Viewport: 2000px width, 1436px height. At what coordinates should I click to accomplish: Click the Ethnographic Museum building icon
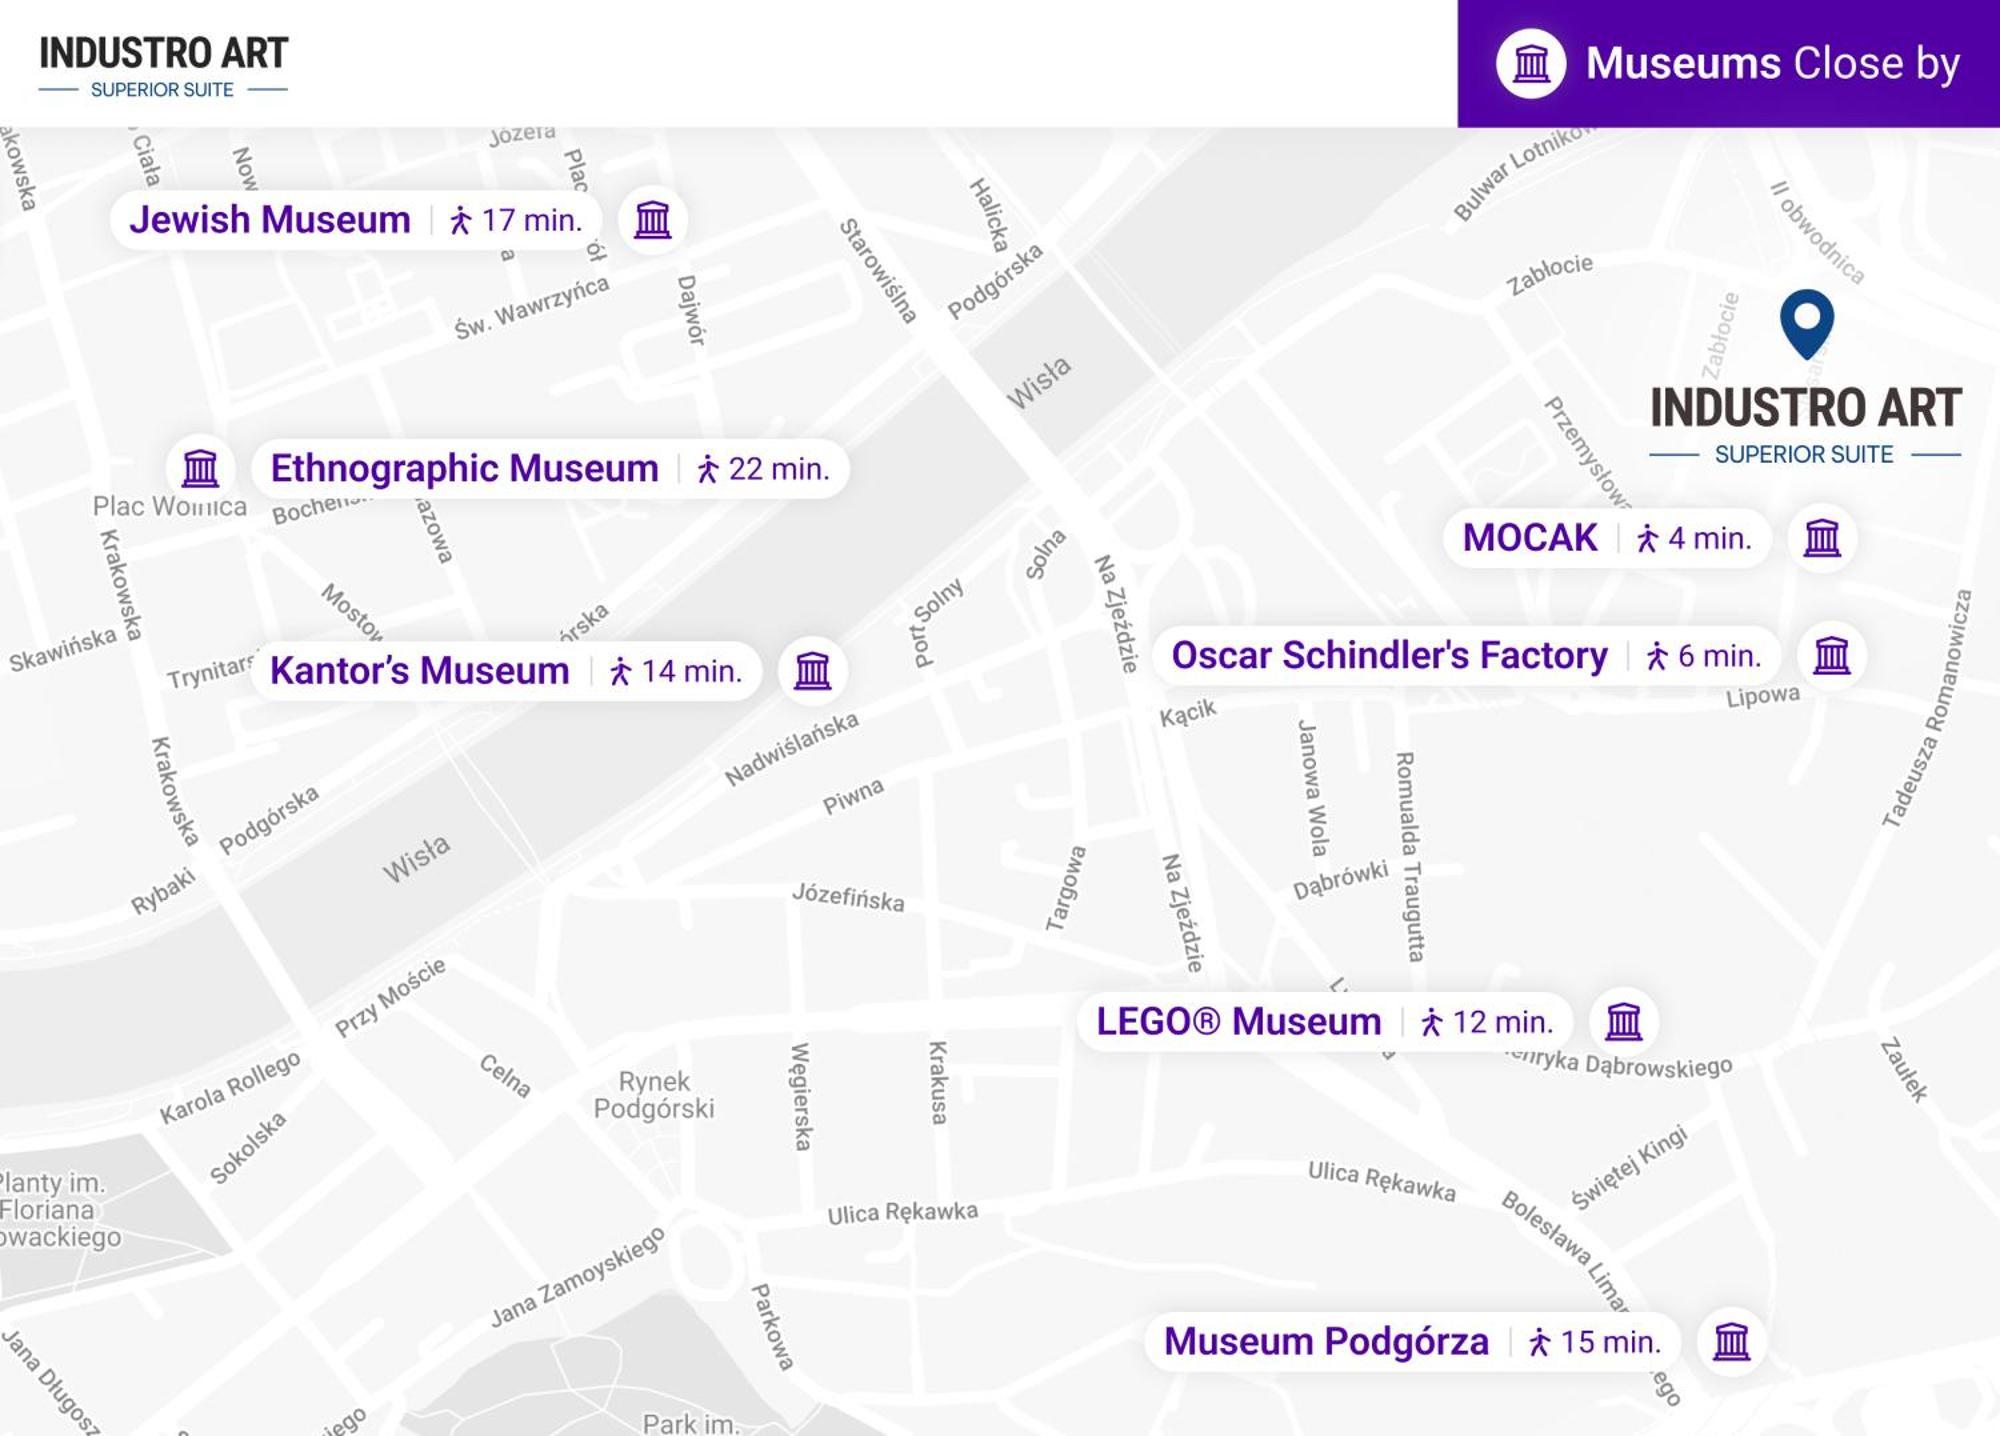pyautogui.click(x=200, y=467)
